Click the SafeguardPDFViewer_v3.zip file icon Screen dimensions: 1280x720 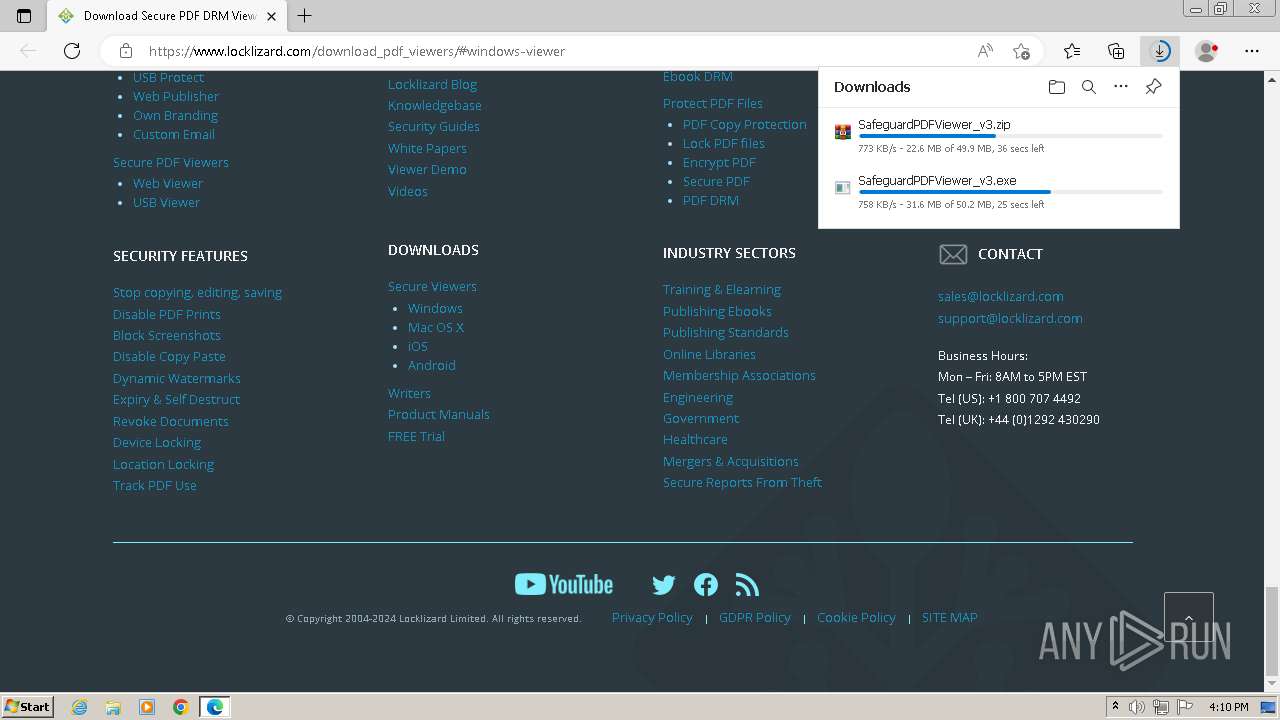[x=843, y=132]
